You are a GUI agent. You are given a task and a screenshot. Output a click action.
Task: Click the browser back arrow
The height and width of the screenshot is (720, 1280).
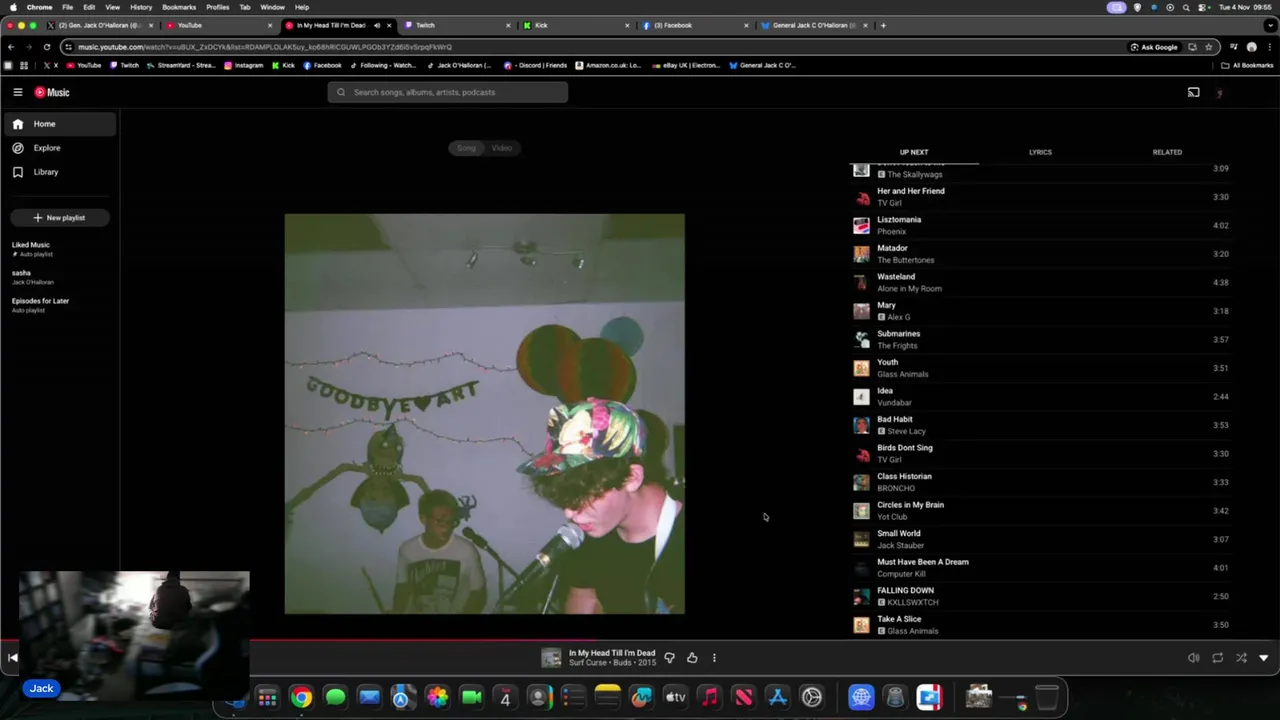point(11,47)
